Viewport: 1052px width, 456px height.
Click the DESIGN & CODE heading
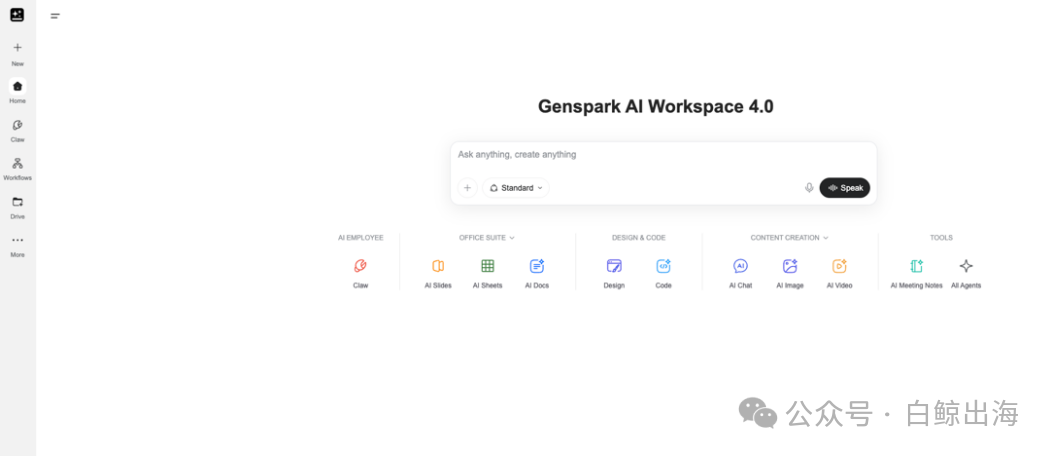[639, 237]
